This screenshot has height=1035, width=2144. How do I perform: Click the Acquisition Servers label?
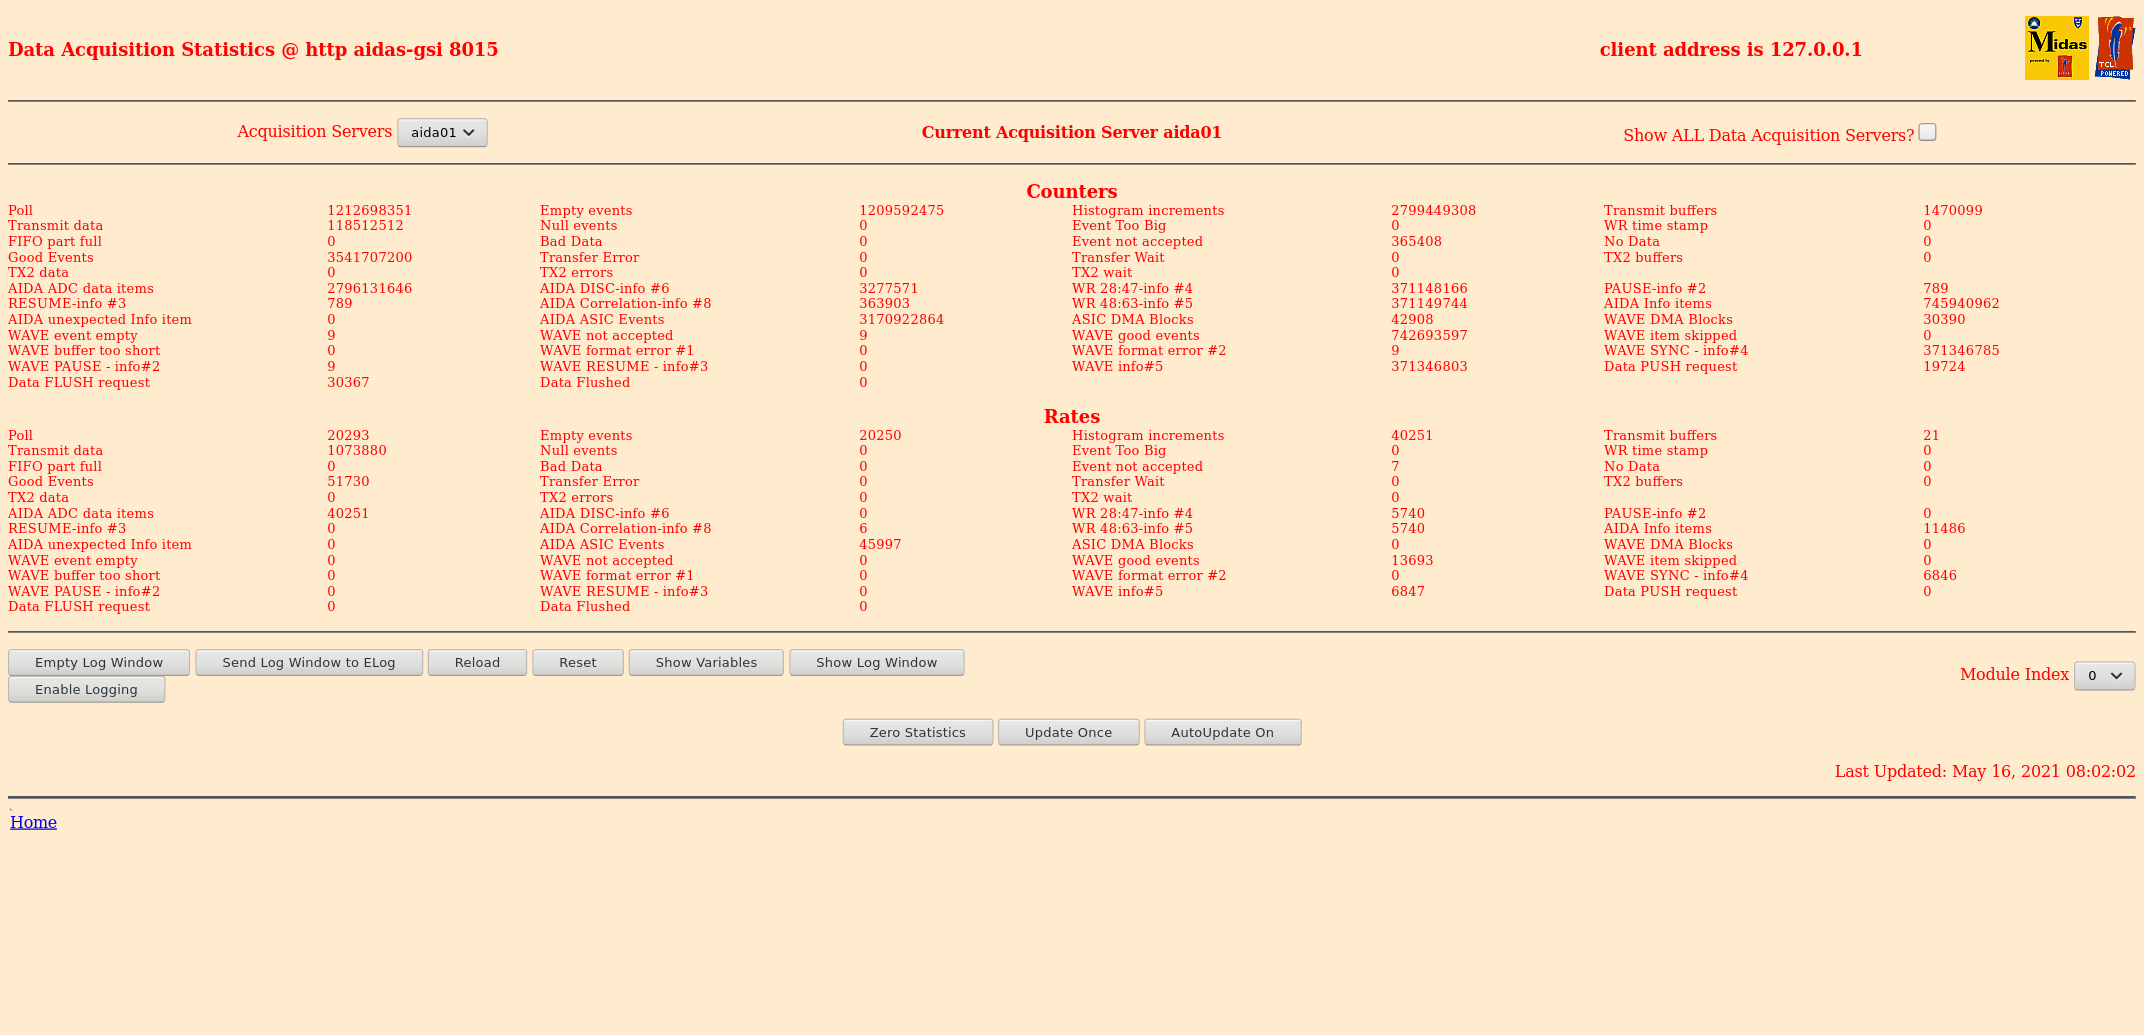click(x=314, y=131)
